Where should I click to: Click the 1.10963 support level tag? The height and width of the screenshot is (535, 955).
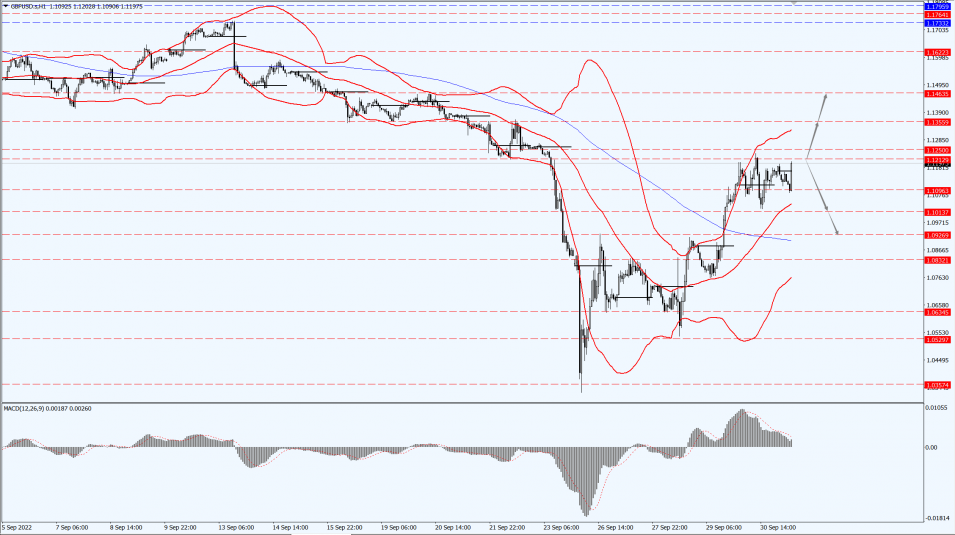pos(937,191)
